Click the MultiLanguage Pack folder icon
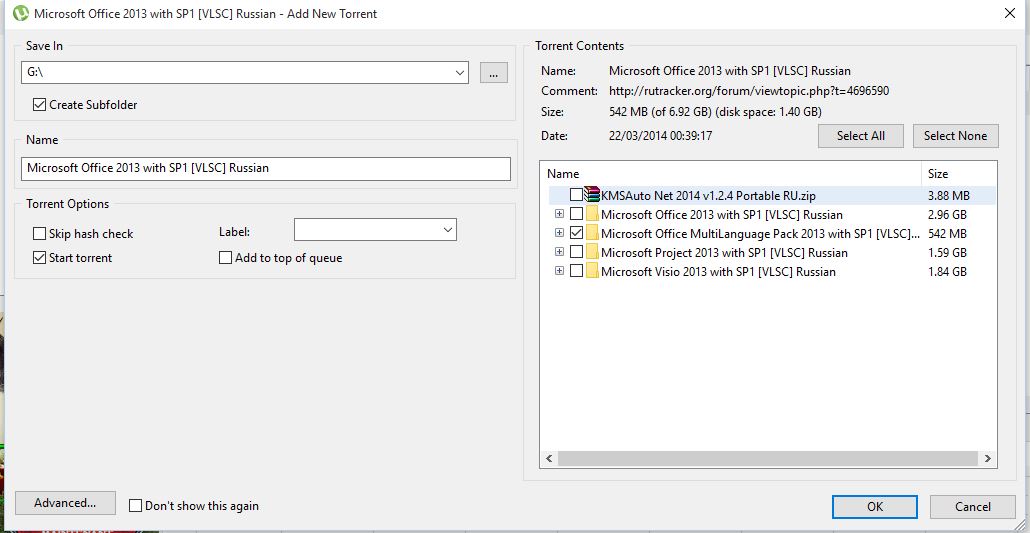 tap(592, 234)
